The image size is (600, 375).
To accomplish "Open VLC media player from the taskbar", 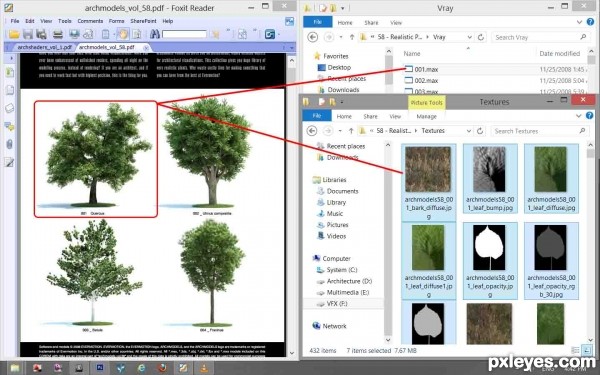I will (x=204, y=368).
